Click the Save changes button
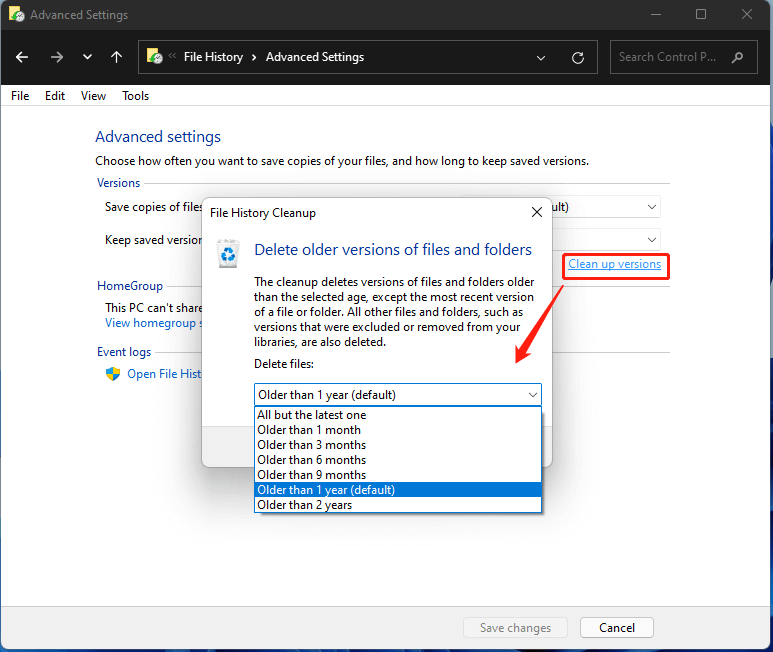 [x=515, y=627]
